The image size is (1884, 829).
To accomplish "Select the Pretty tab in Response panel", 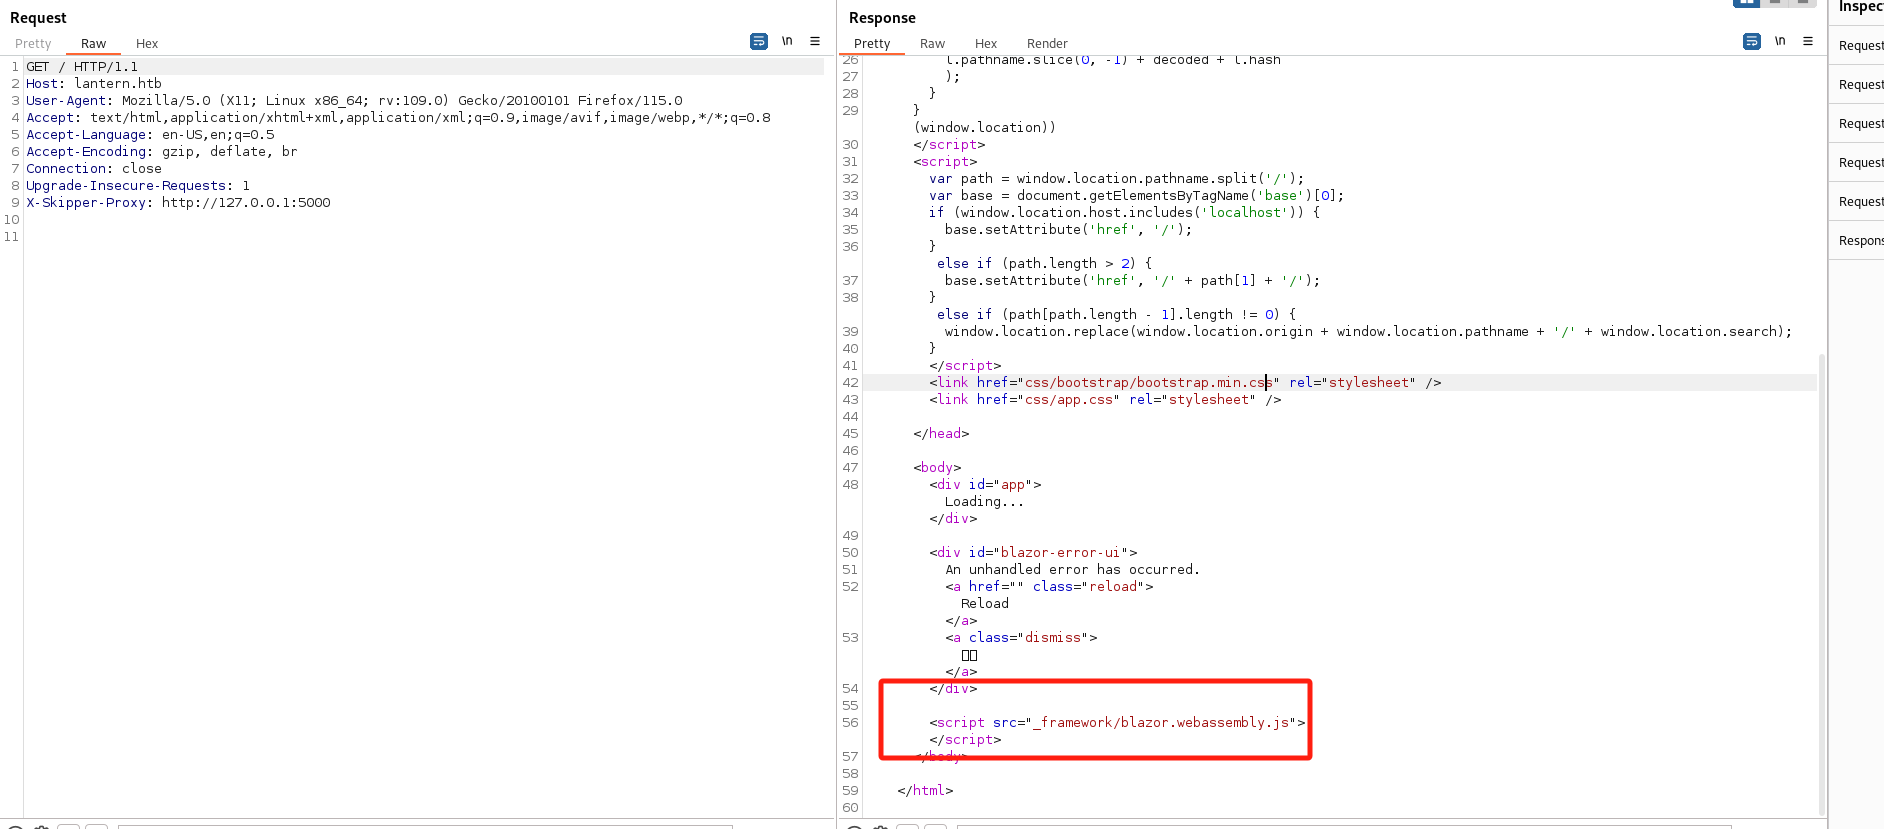I will pyautogui.click(x=872, y=44).
